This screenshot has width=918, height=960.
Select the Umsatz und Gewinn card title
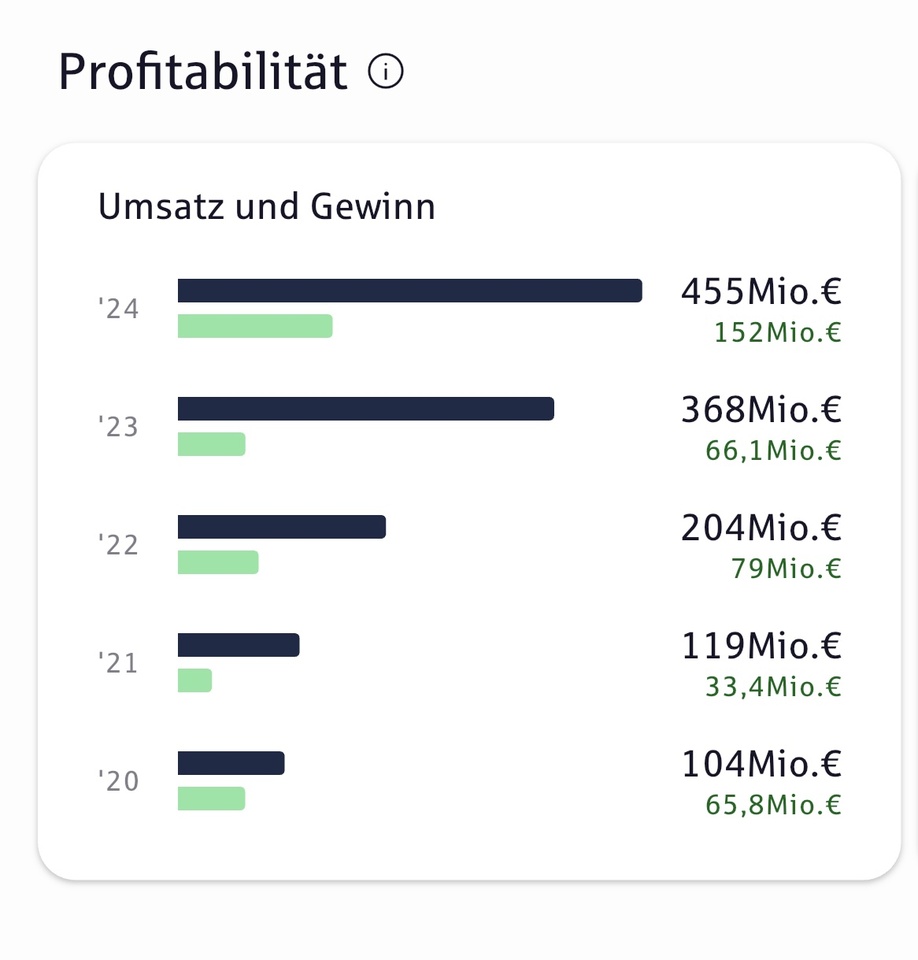click(x=267, y=207)
